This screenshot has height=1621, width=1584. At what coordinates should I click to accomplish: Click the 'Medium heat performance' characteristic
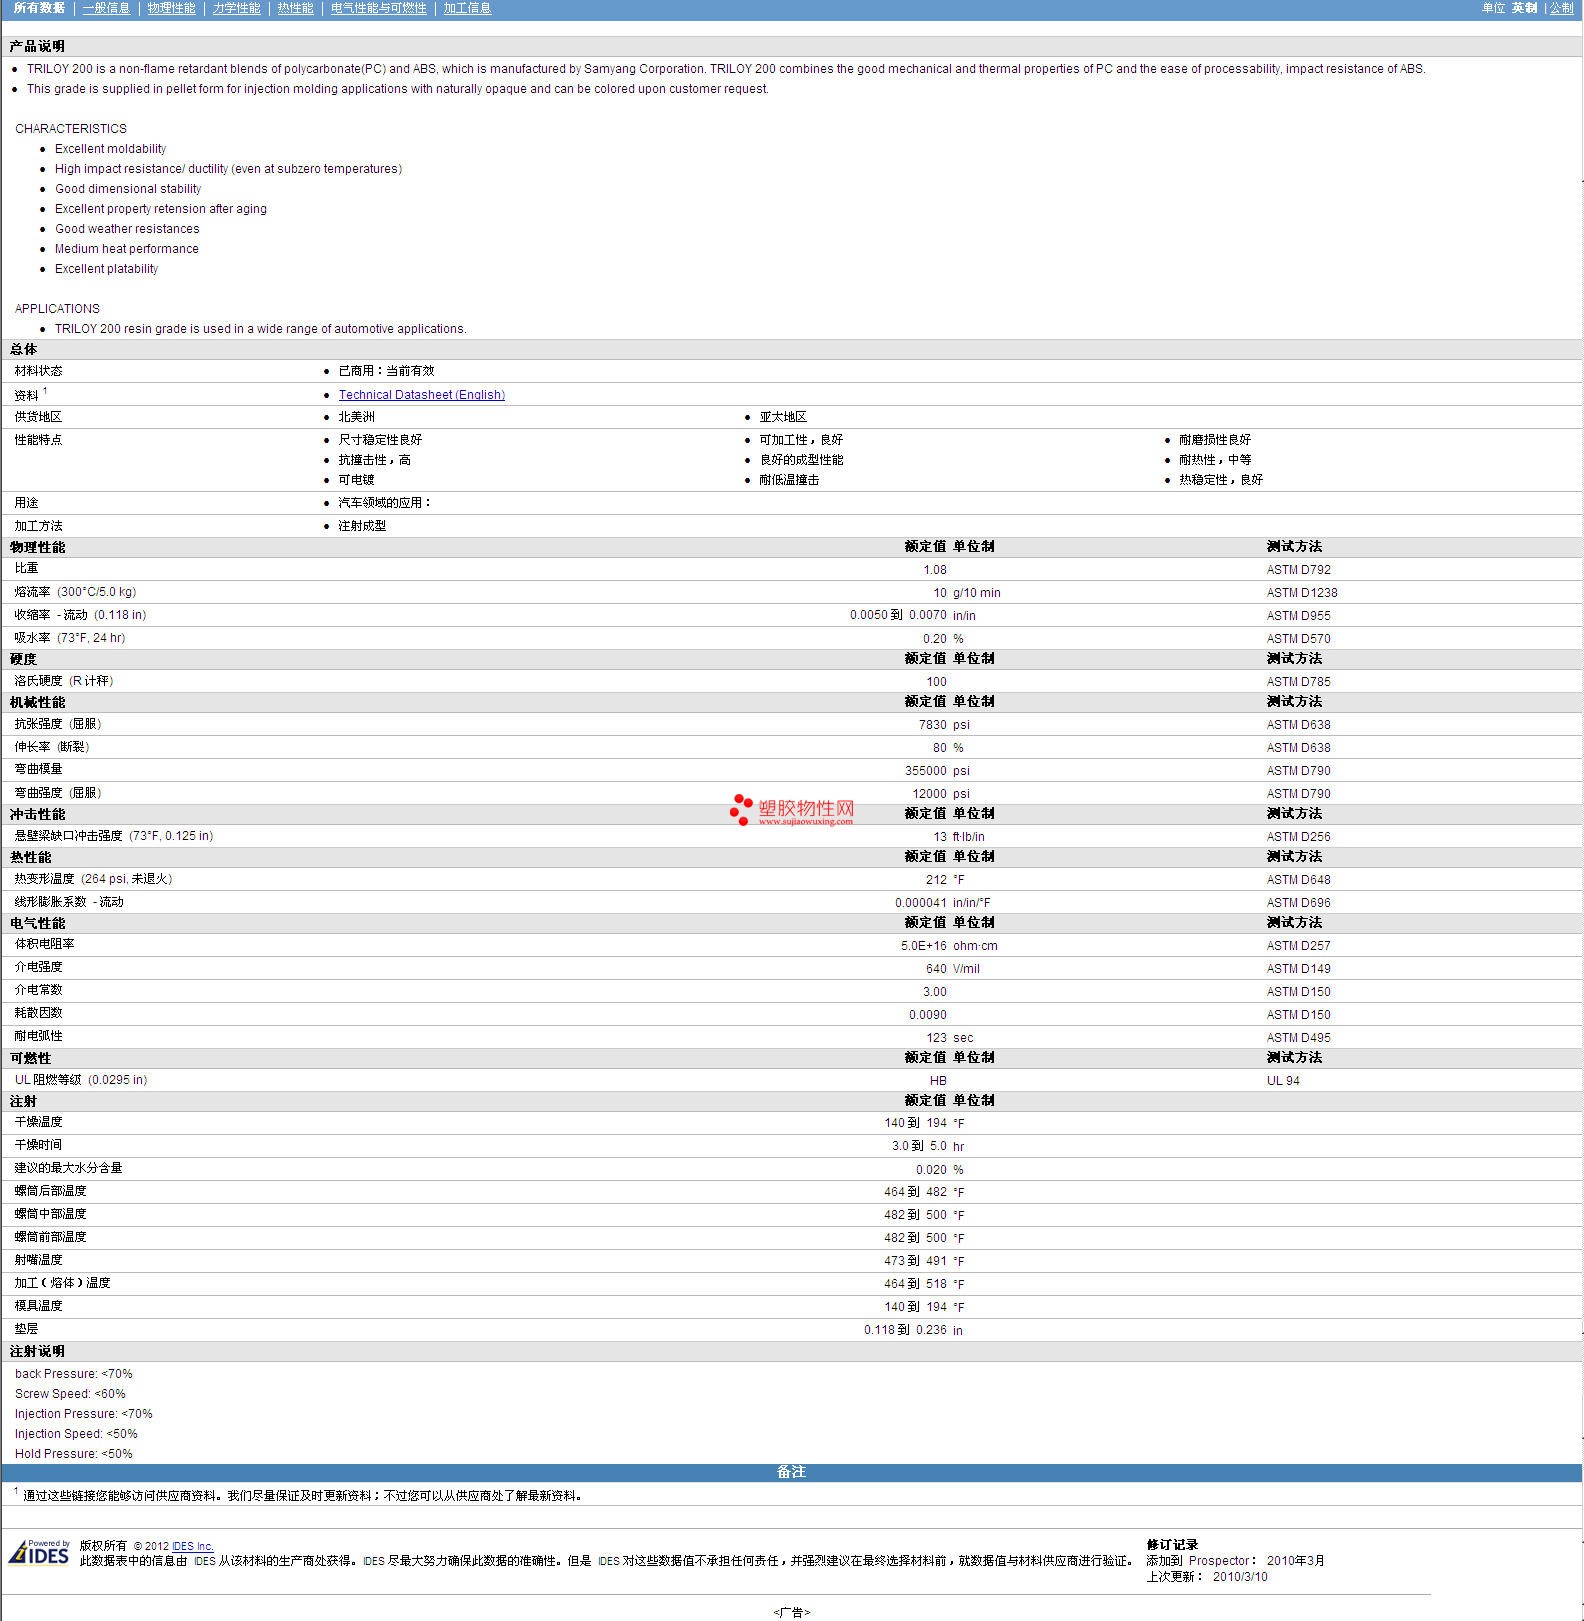pyautogui.click(x=126, y=249)
